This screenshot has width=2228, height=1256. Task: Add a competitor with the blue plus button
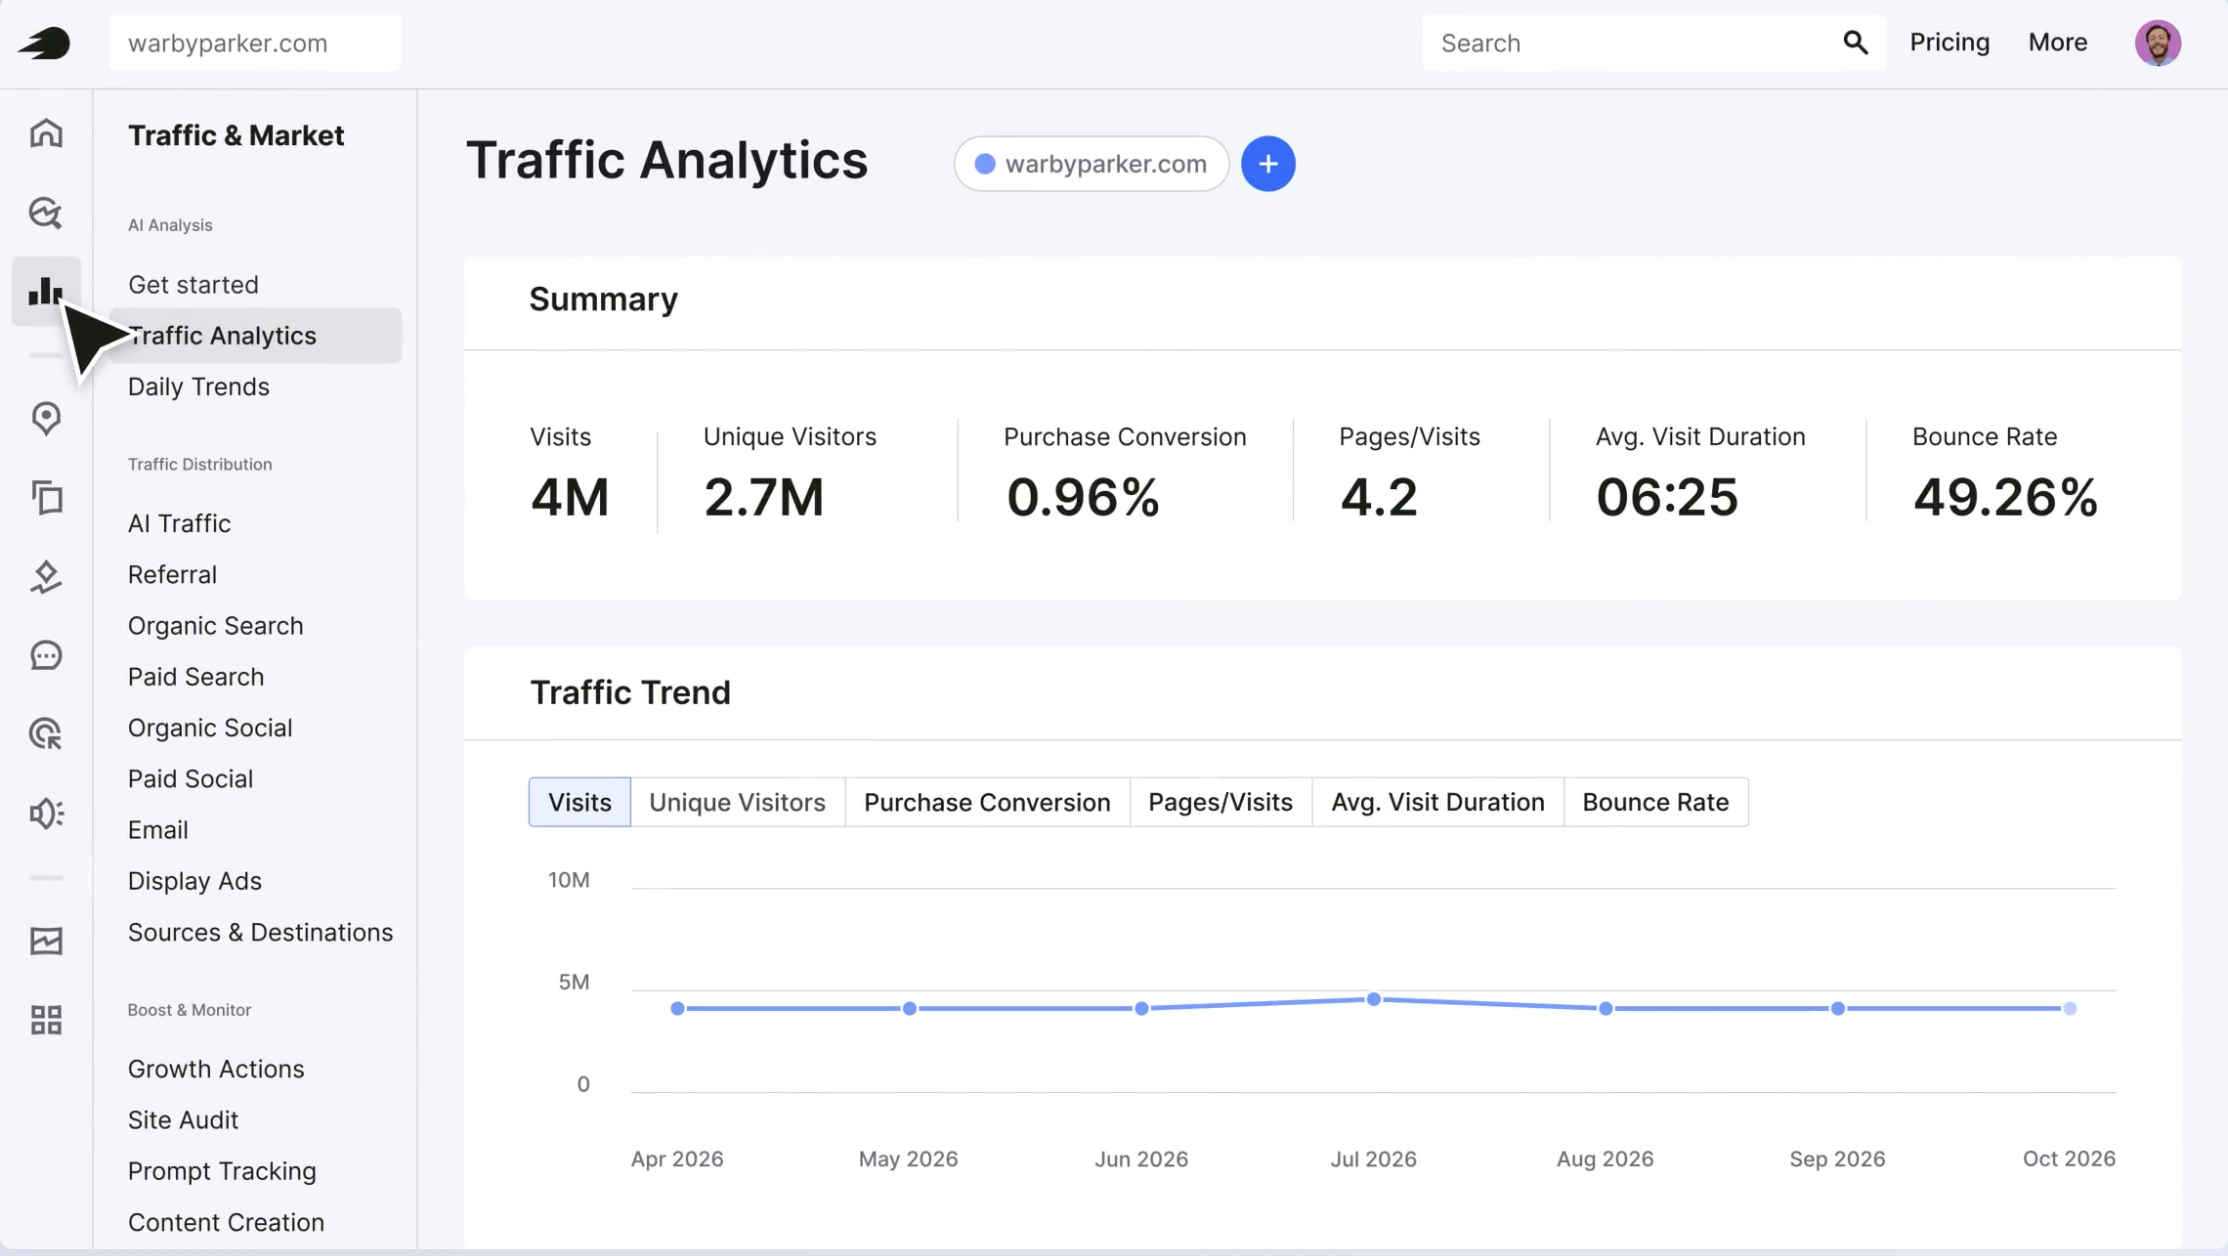[x=1268, y=164]
